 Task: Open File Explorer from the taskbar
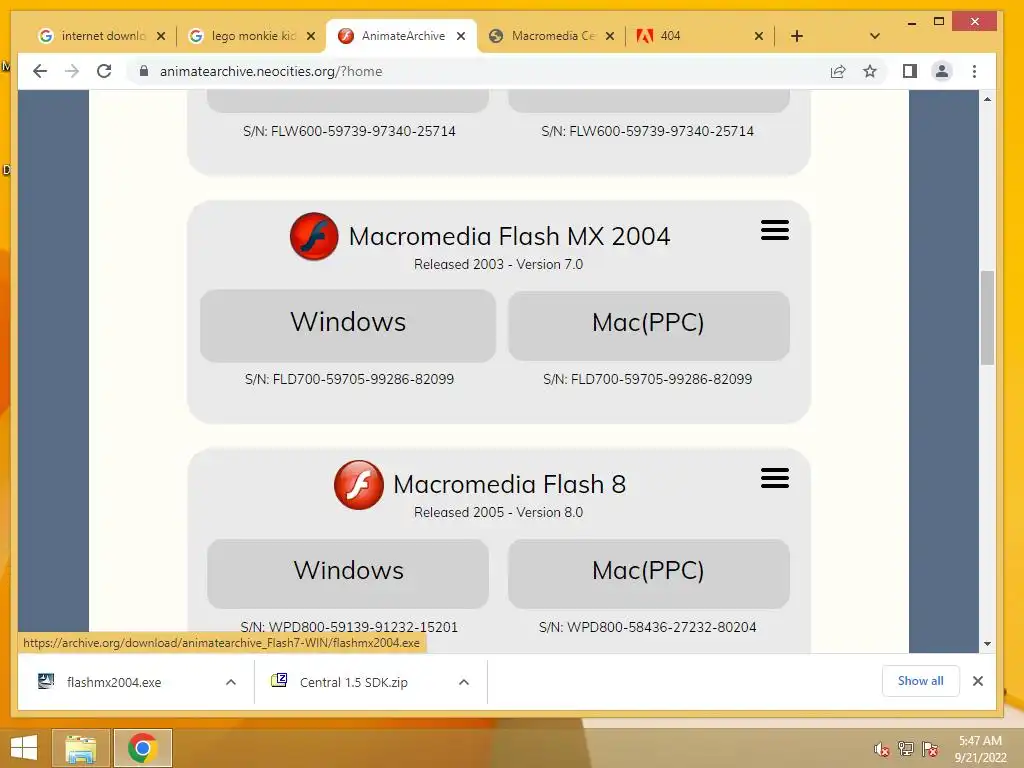(x=81, y=748)
